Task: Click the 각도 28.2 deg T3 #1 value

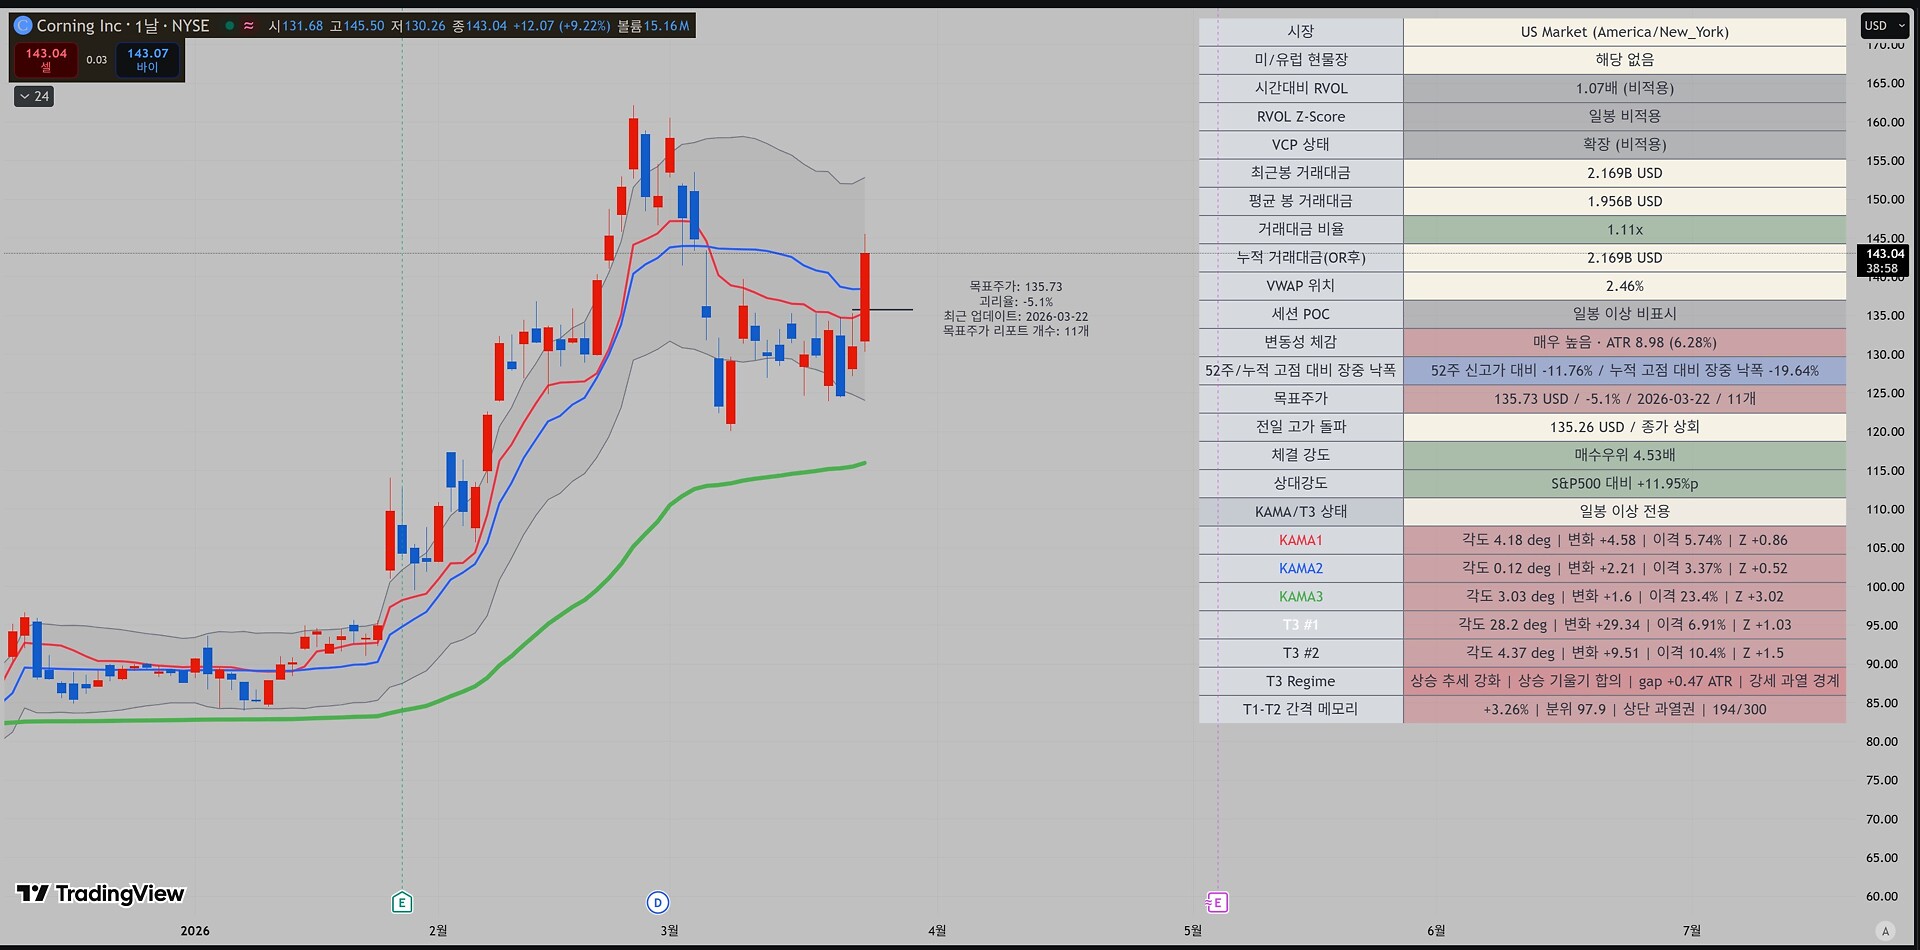Action: click(1624, 625)
